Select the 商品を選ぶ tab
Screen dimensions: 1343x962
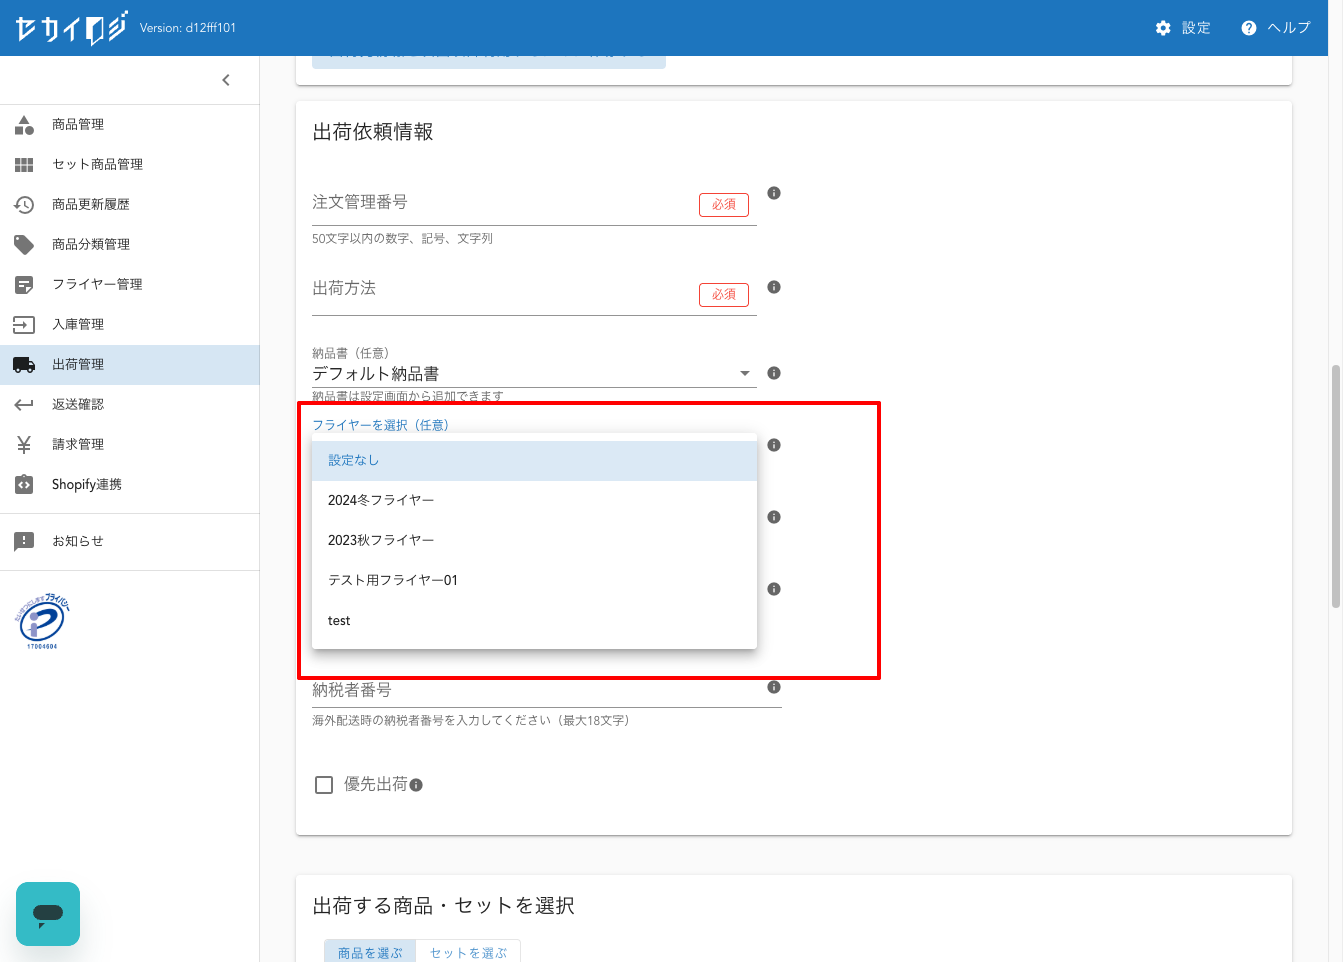(370, 952)
